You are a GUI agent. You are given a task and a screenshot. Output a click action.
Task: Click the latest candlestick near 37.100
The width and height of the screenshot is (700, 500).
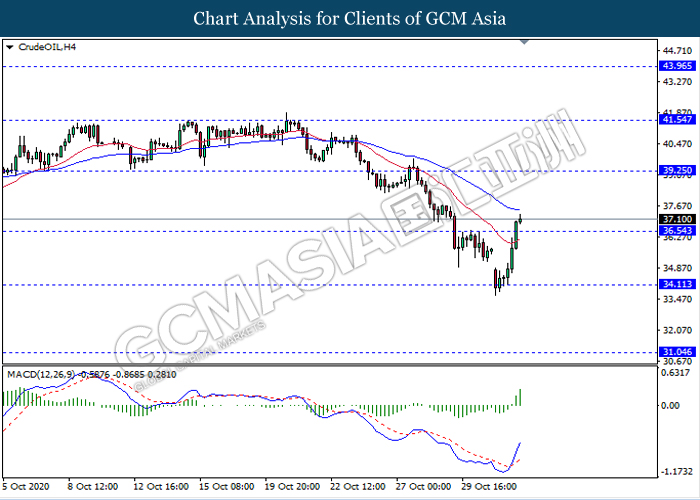point(520,218)
